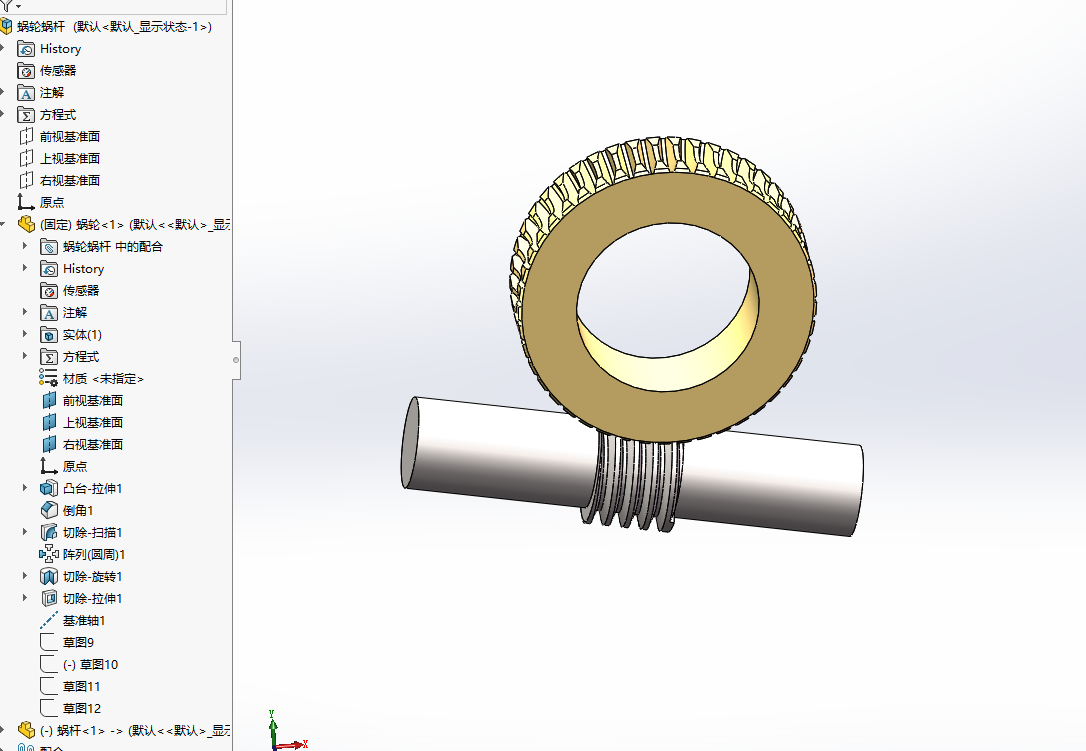The image size is (1086, 751).
Task: Select the top-level 上视基准面 plane icon
Action: pos(26,159)
